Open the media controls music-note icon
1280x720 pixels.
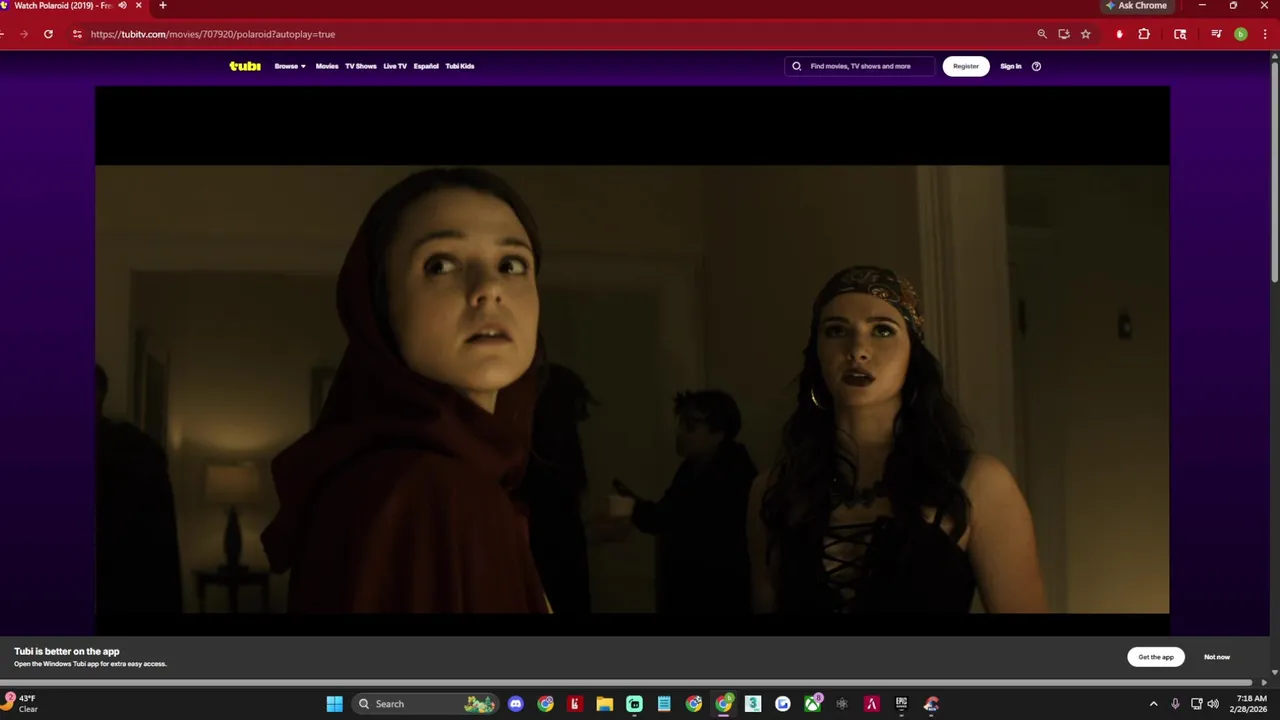click(x=1216, y=34)
